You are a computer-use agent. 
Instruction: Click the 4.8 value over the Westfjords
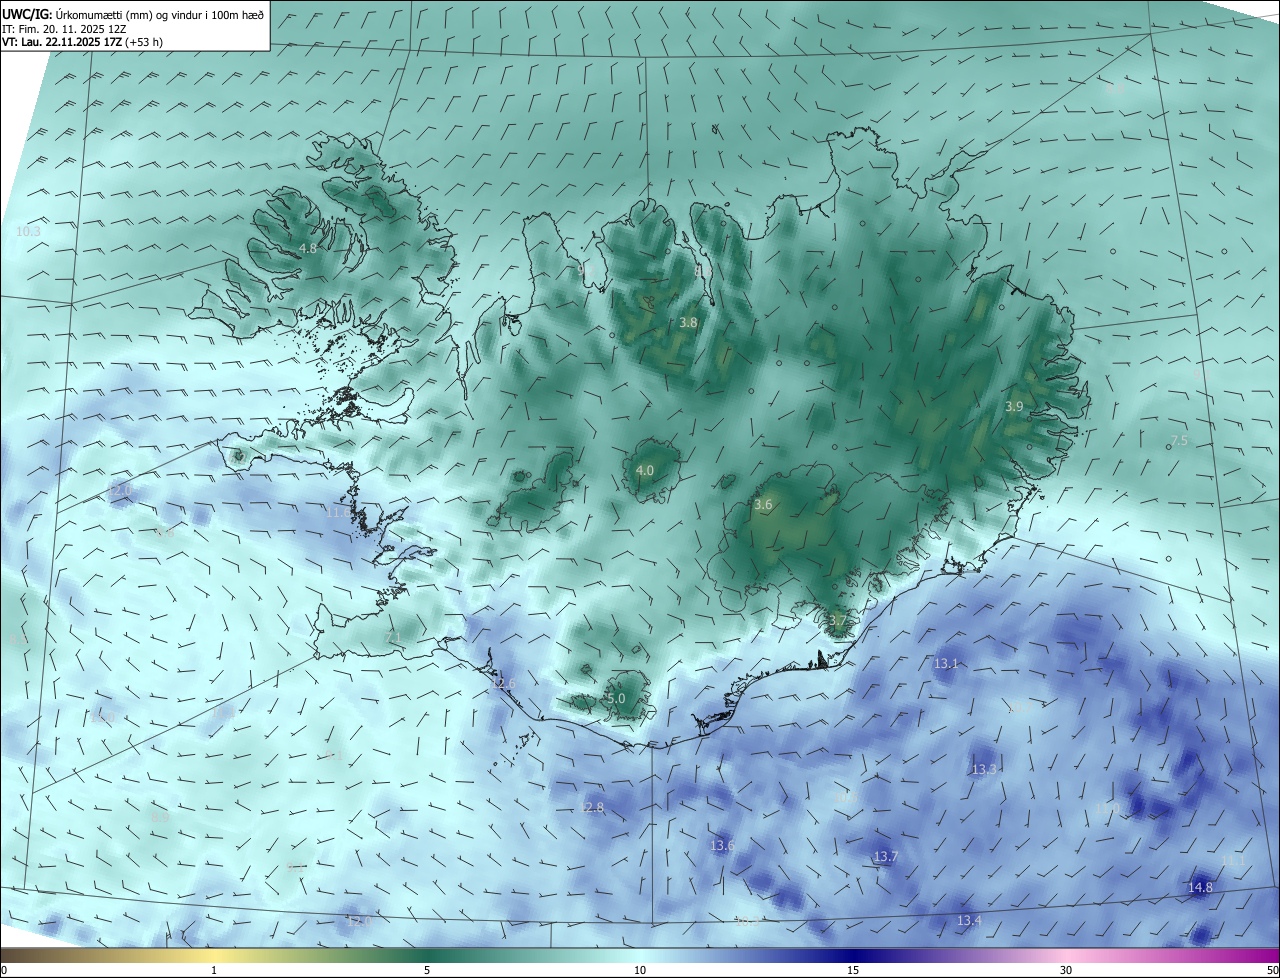pos(308,248)
